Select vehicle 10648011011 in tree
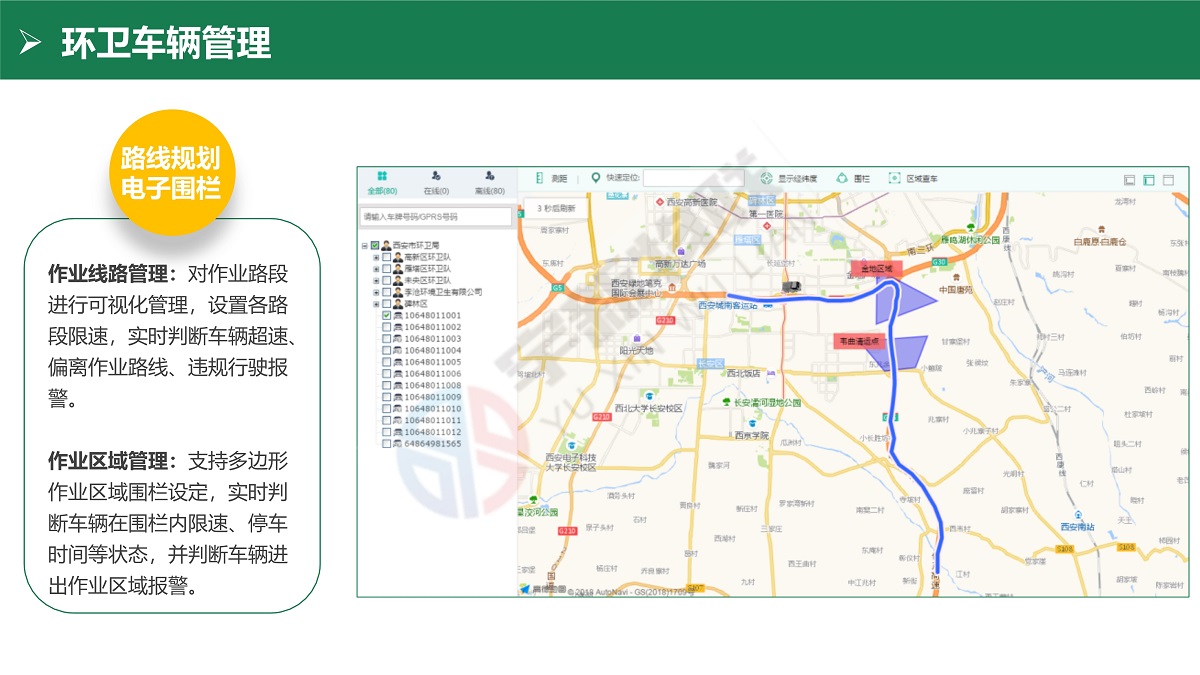Image resolution: width=1200 pixels, height=675 pixels. pos(433,420)
